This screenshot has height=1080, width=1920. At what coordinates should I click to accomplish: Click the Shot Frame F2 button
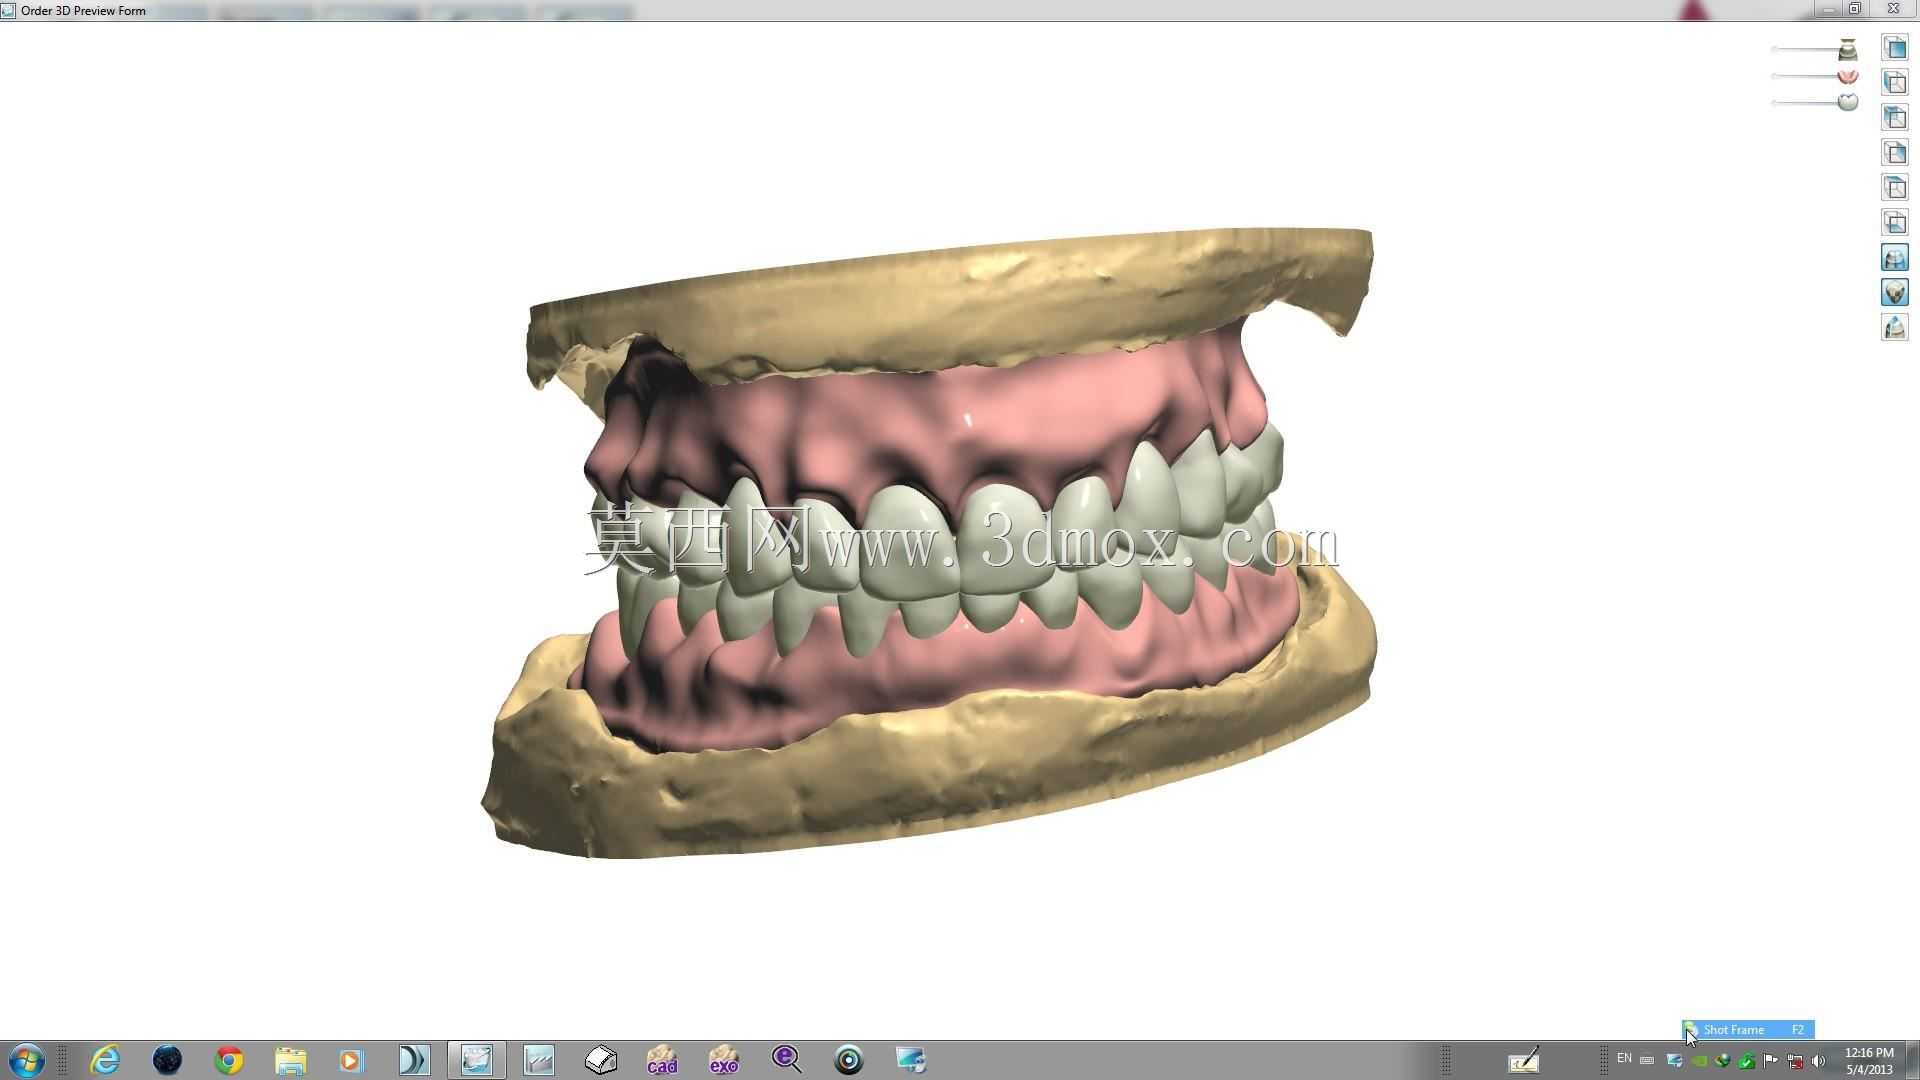coord(1748,1029)
